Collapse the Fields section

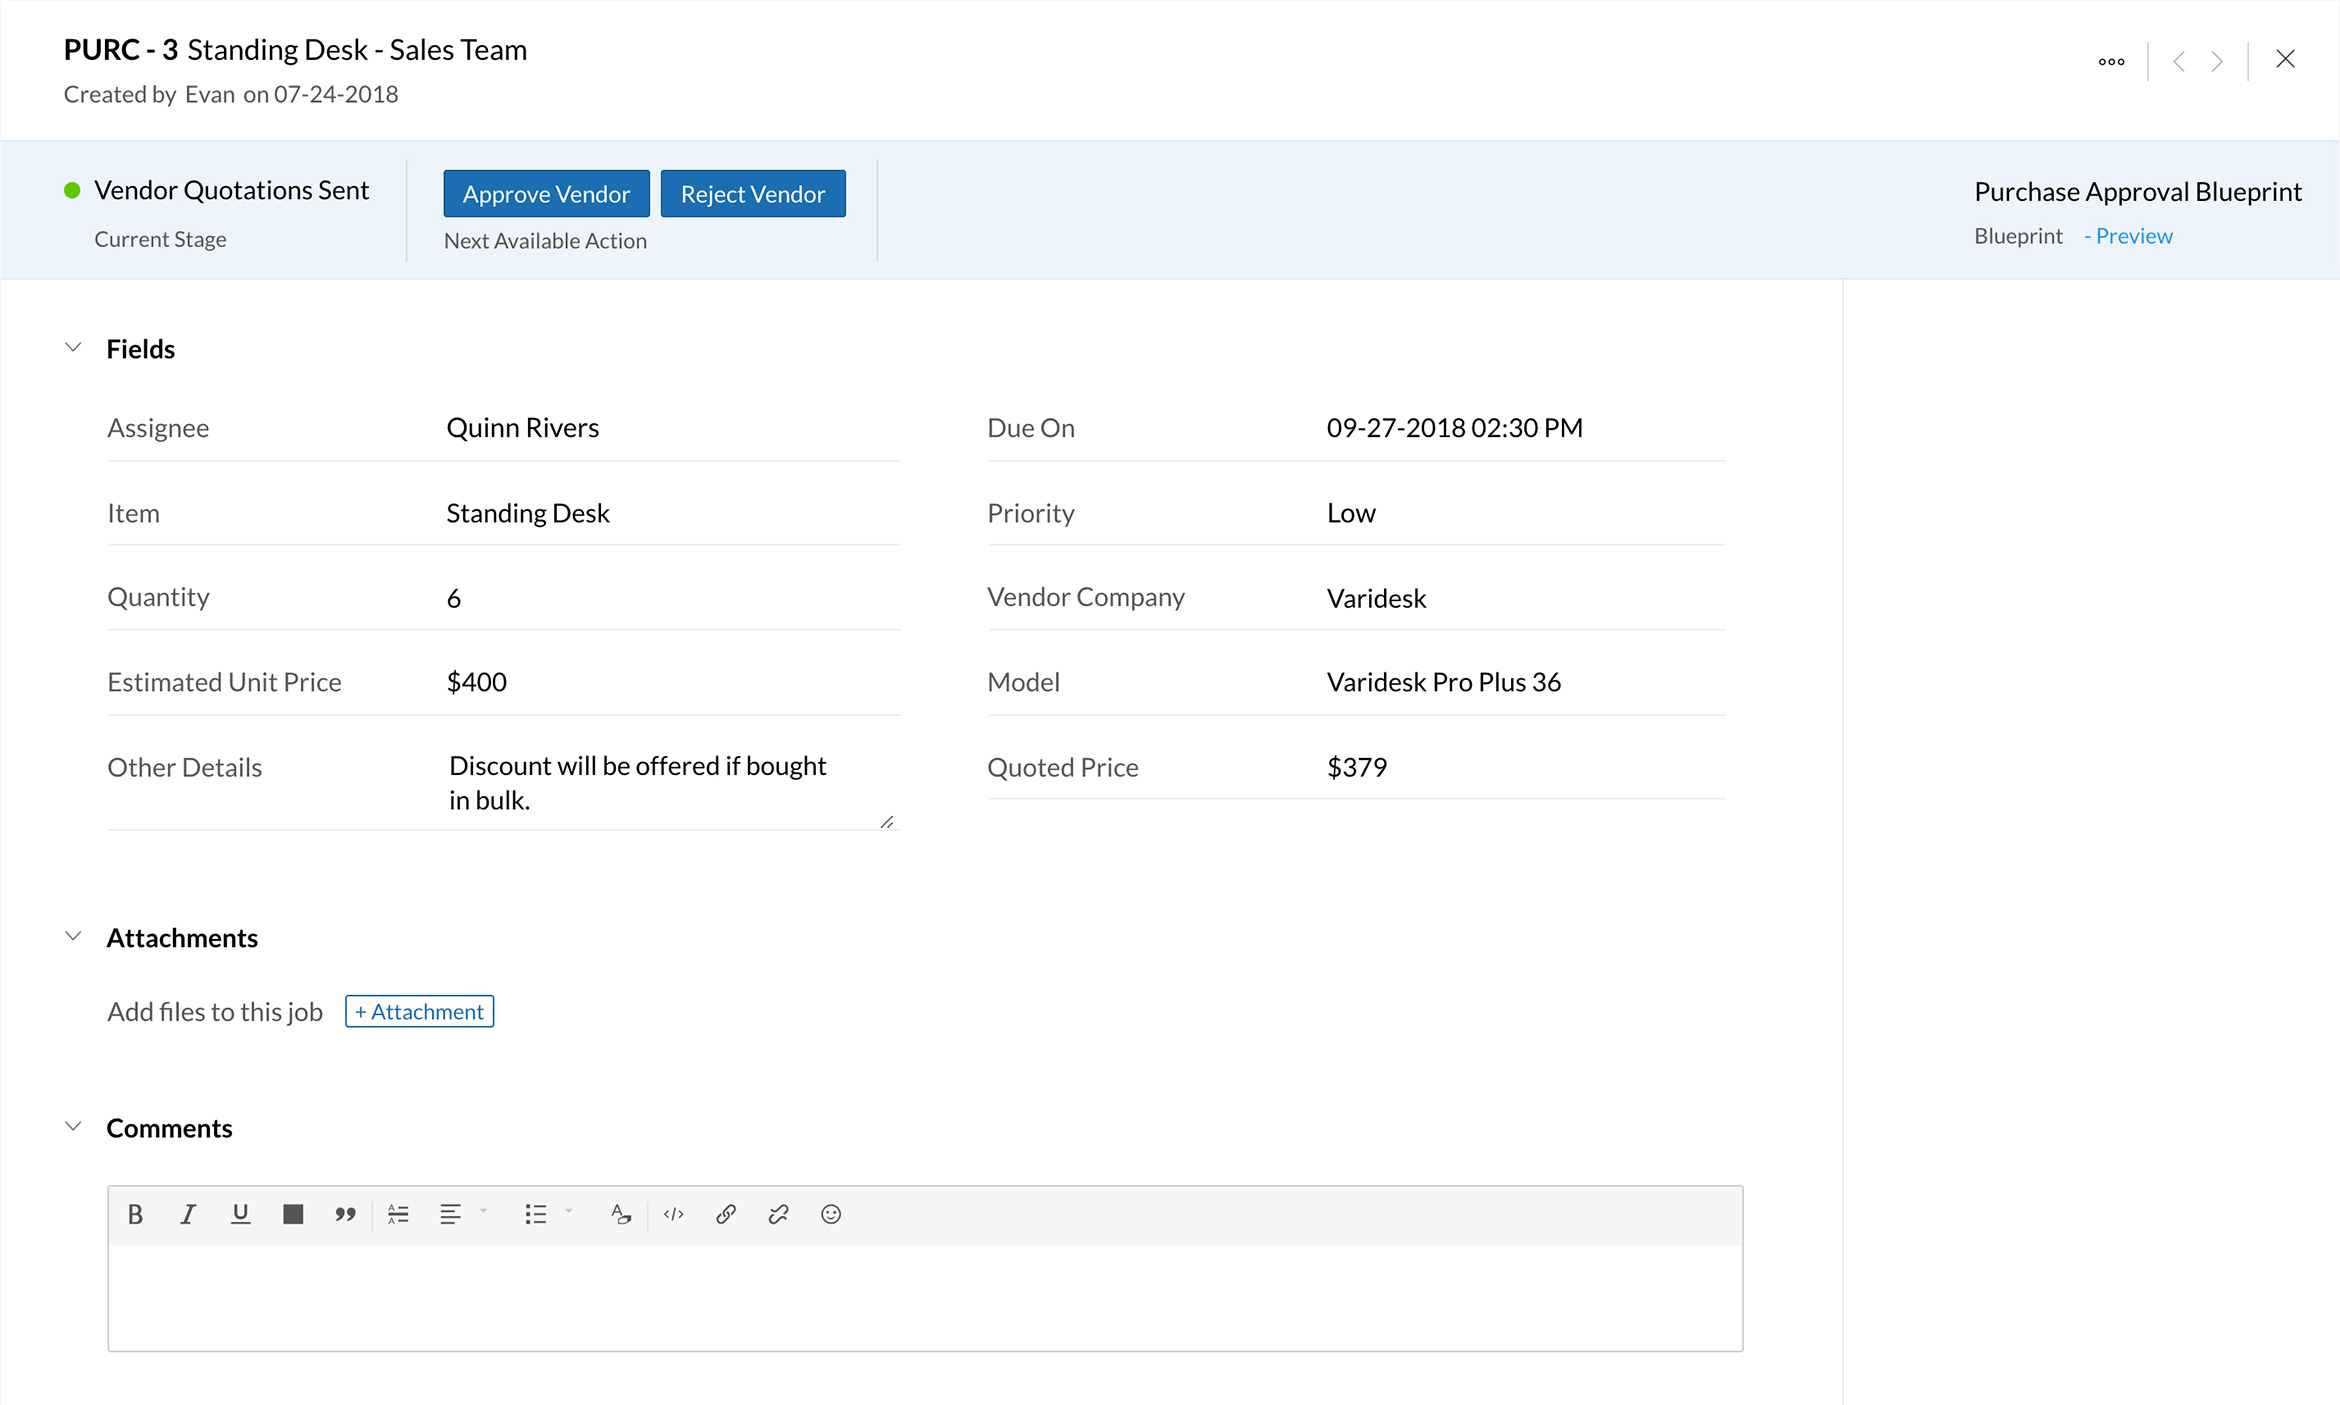(73, 348)
